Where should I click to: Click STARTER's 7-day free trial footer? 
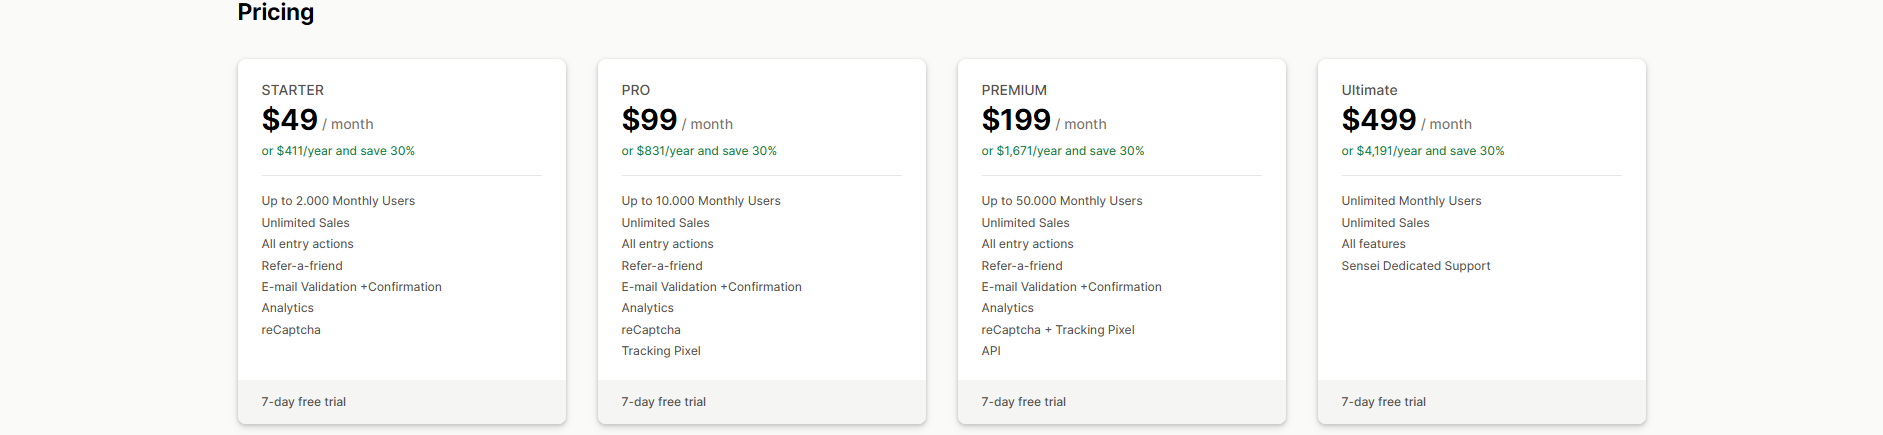[x=304, y=402]
